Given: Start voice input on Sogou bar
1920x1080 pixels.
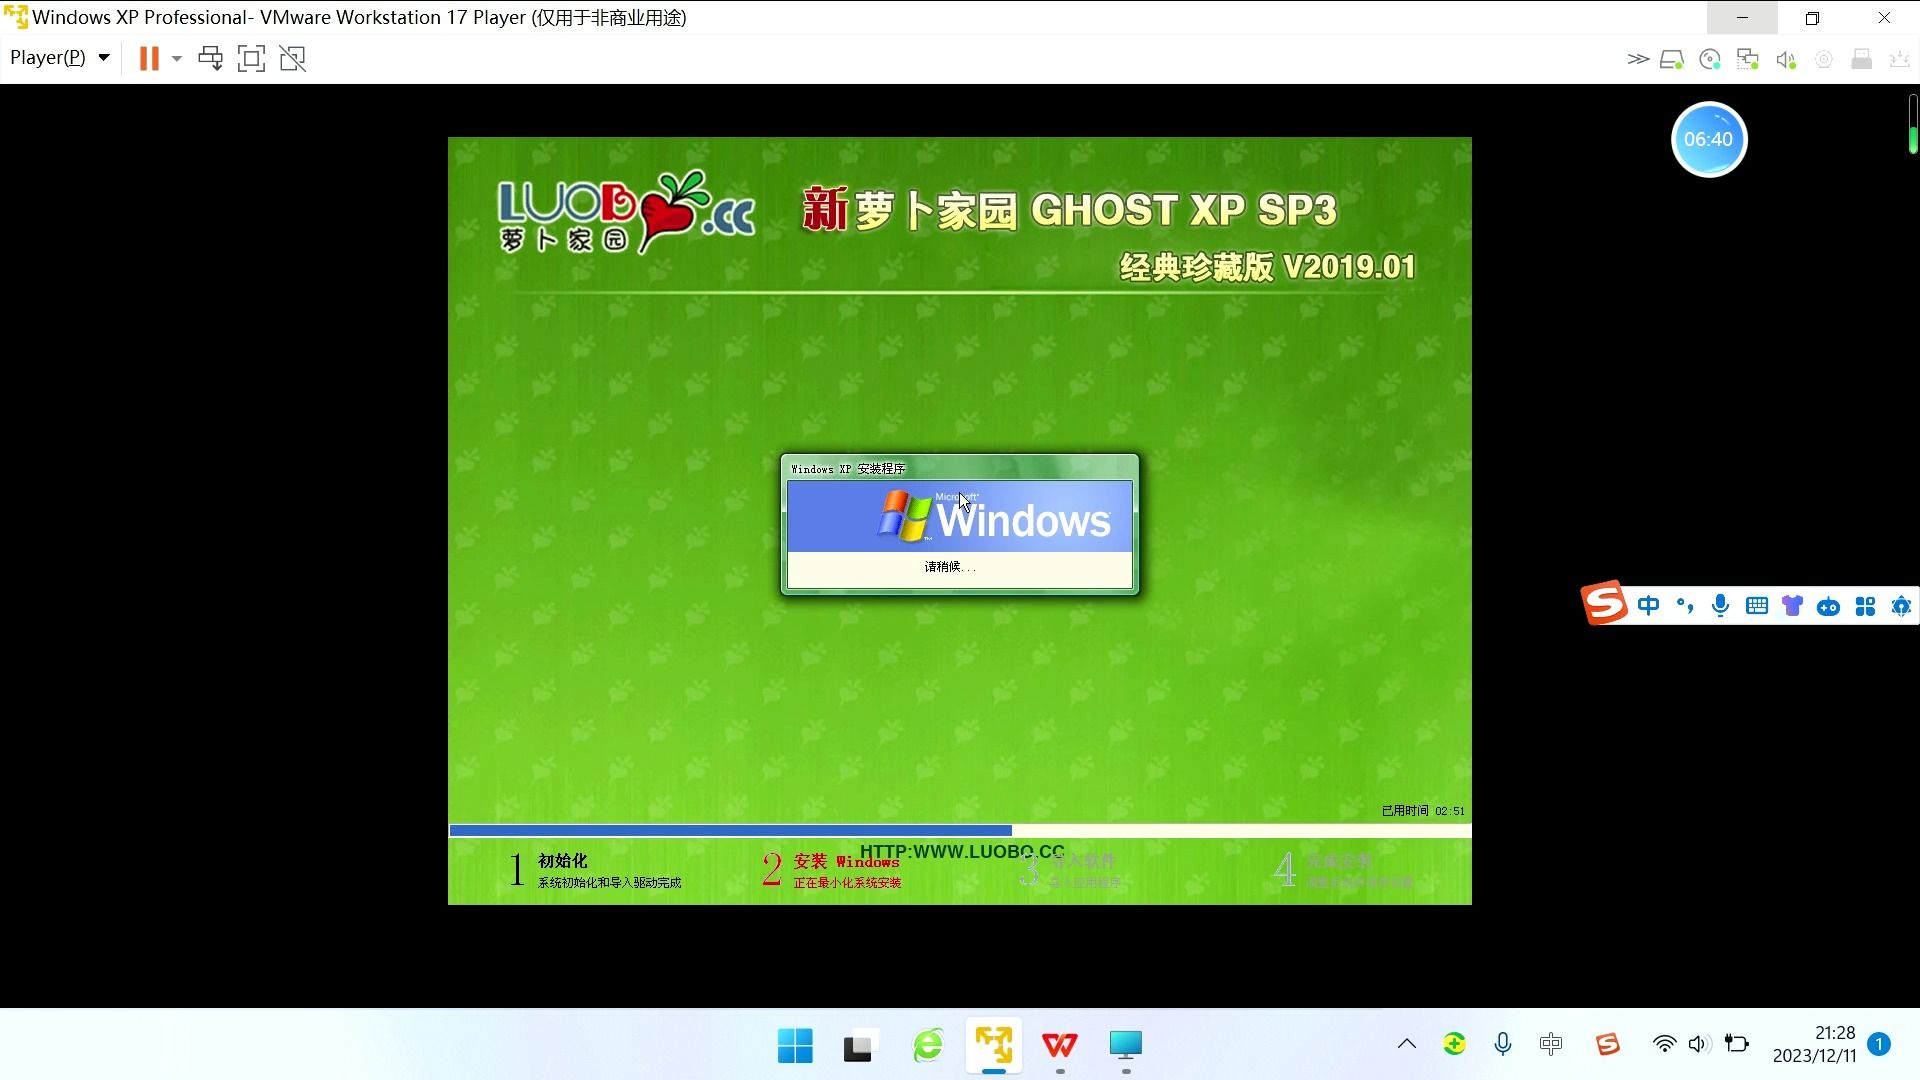Looking at the screenshot, I should click(1720, 606).
